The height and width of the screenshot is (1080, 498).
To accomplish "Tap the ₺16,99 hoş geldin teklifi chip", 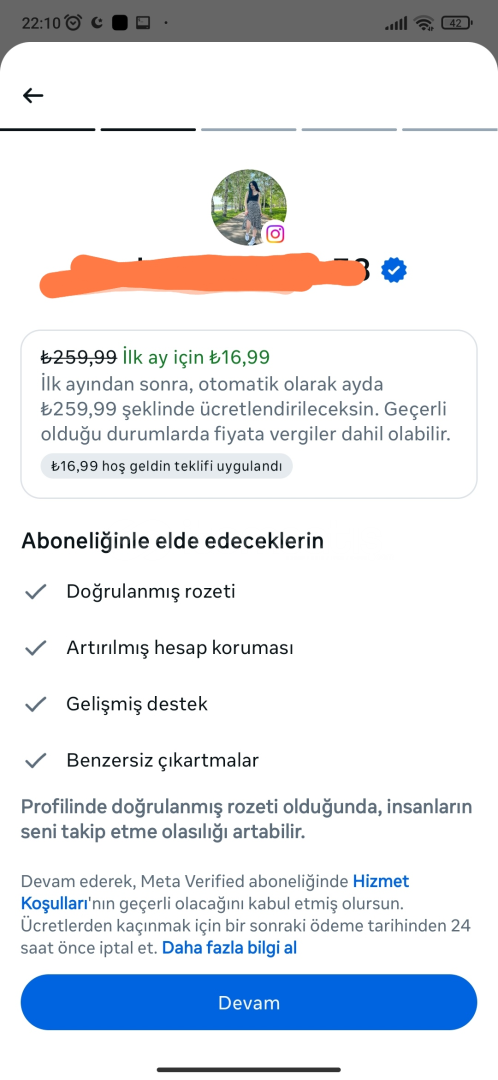I will click(x=167, y=466).
